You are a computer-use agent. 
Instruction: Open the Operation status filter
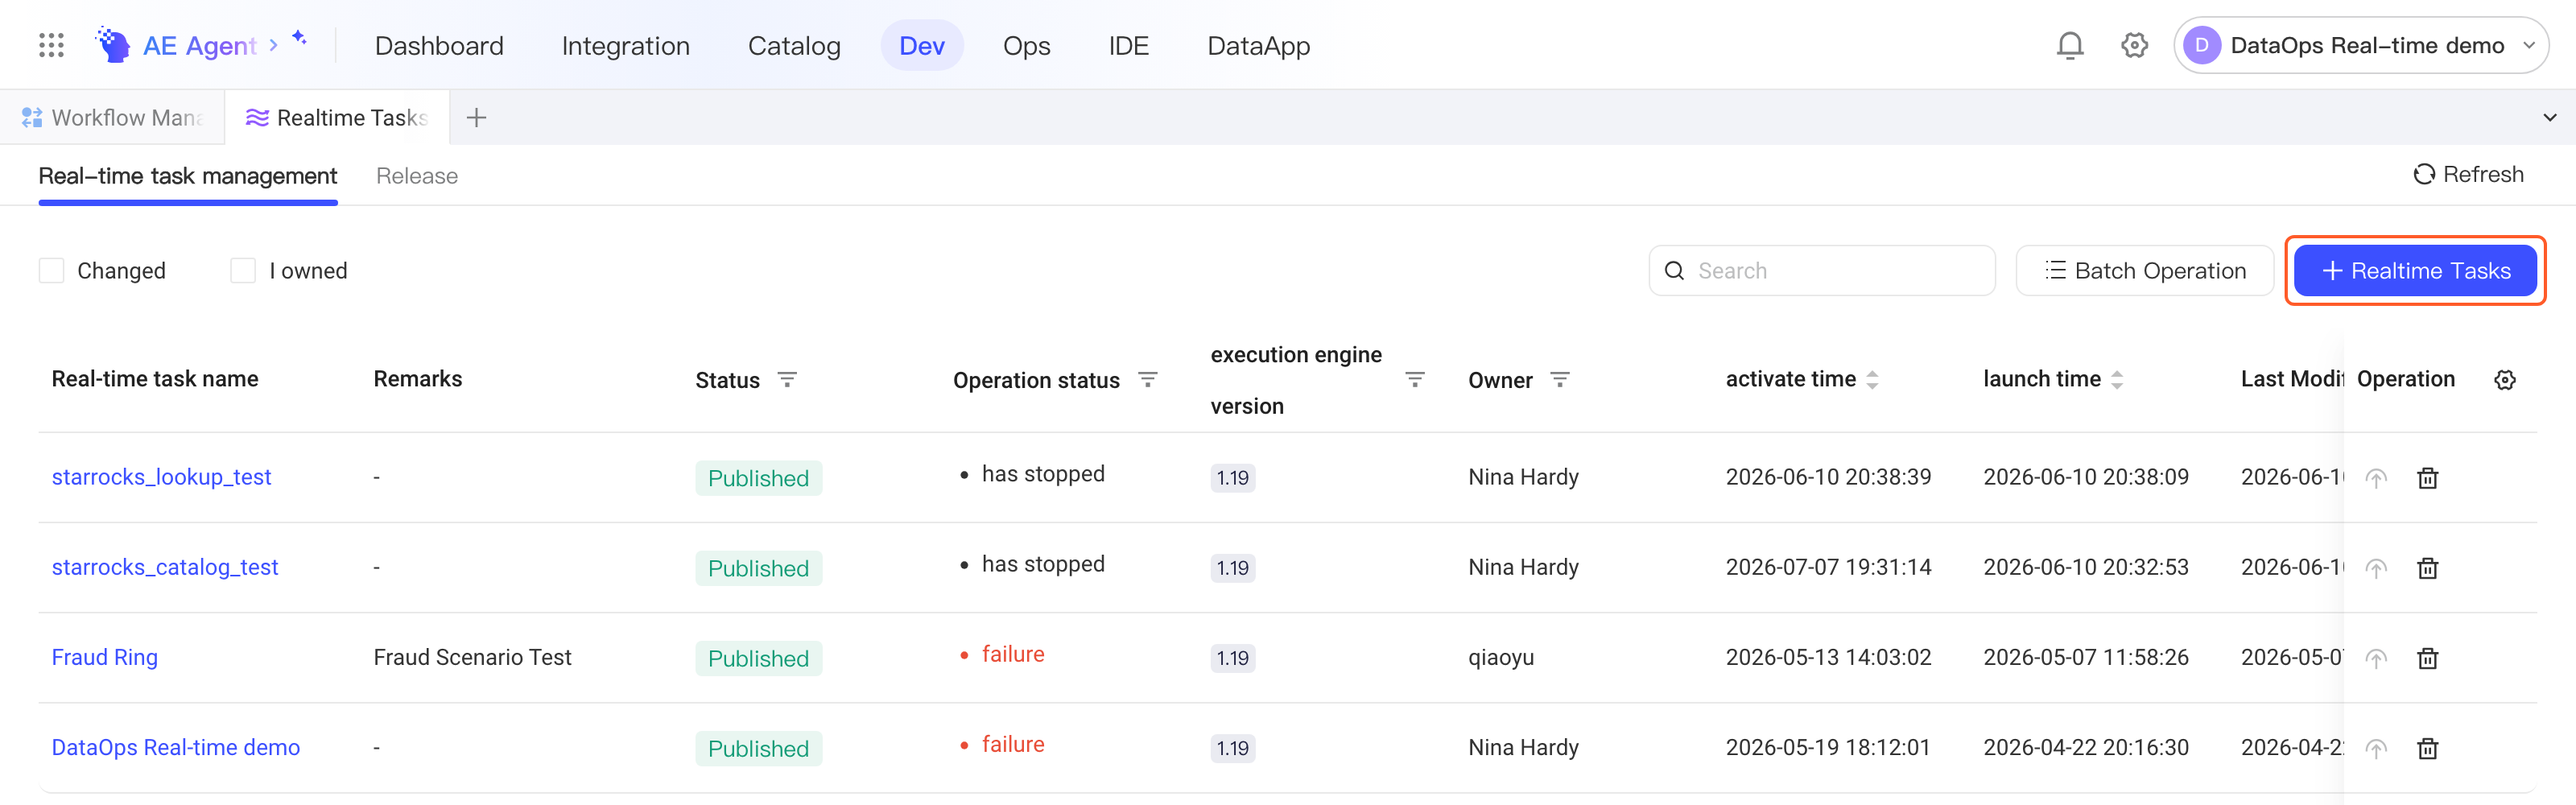(1147, 380)
